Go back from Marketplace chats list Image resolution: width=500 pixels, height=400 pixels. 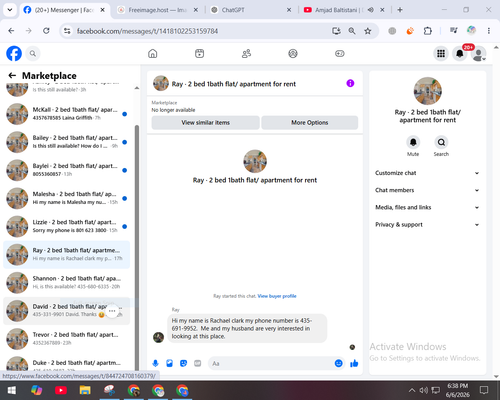click(12, 76)
